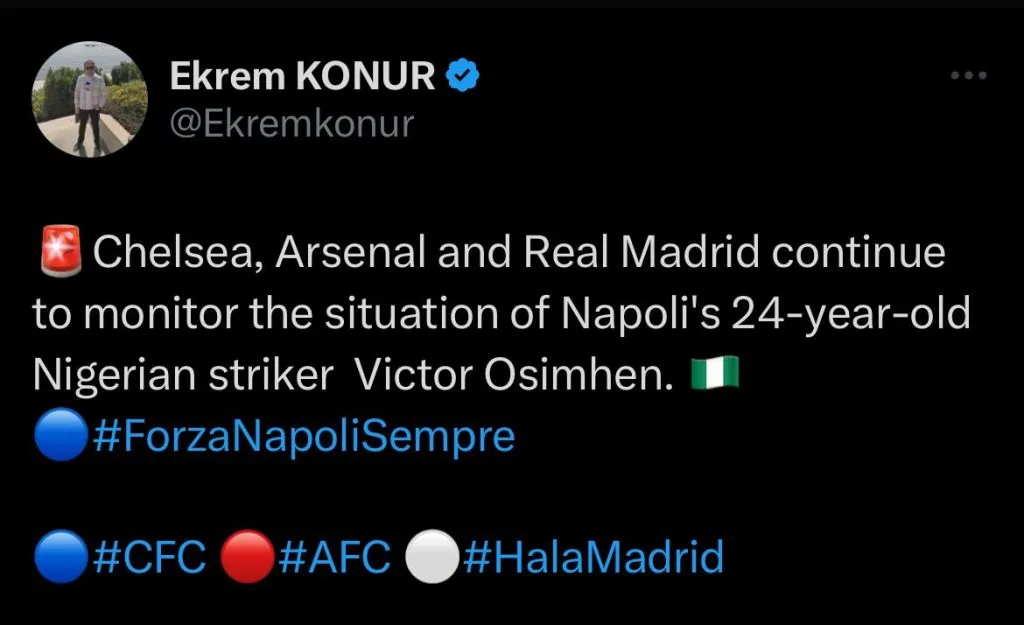
Task: Open the three-dot more options menu
Action: (x=968, y=77)
